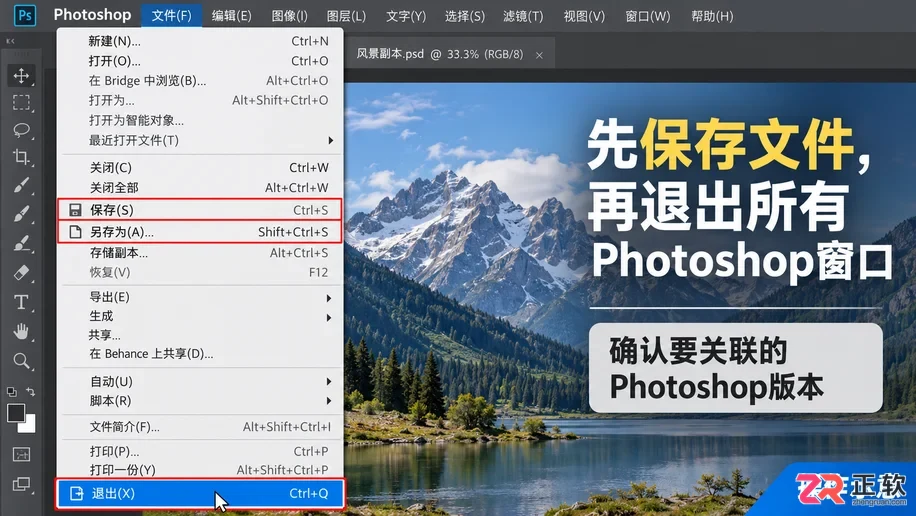This screenshot has height=516, width=916.
Task: Expand the 生成 submenu arrow
Action: [329, 317]
